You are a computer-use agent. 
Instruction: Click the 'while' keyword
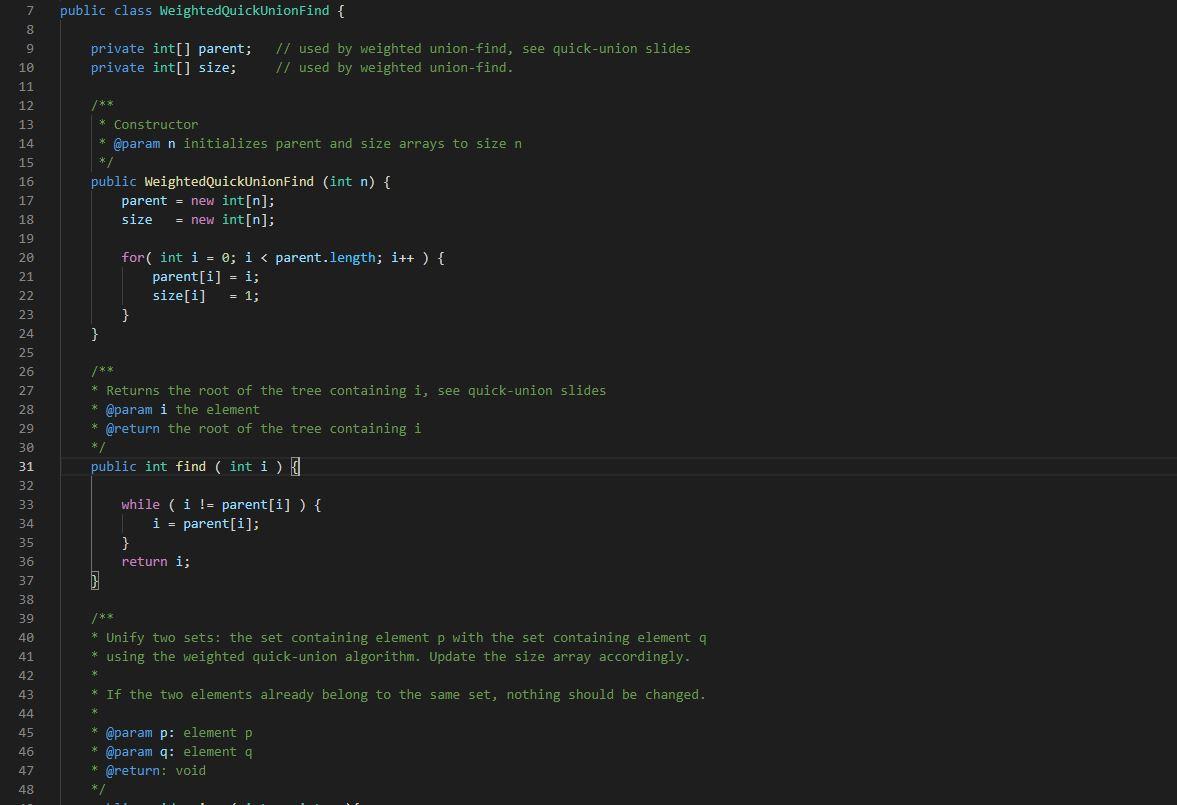point(140,505)
